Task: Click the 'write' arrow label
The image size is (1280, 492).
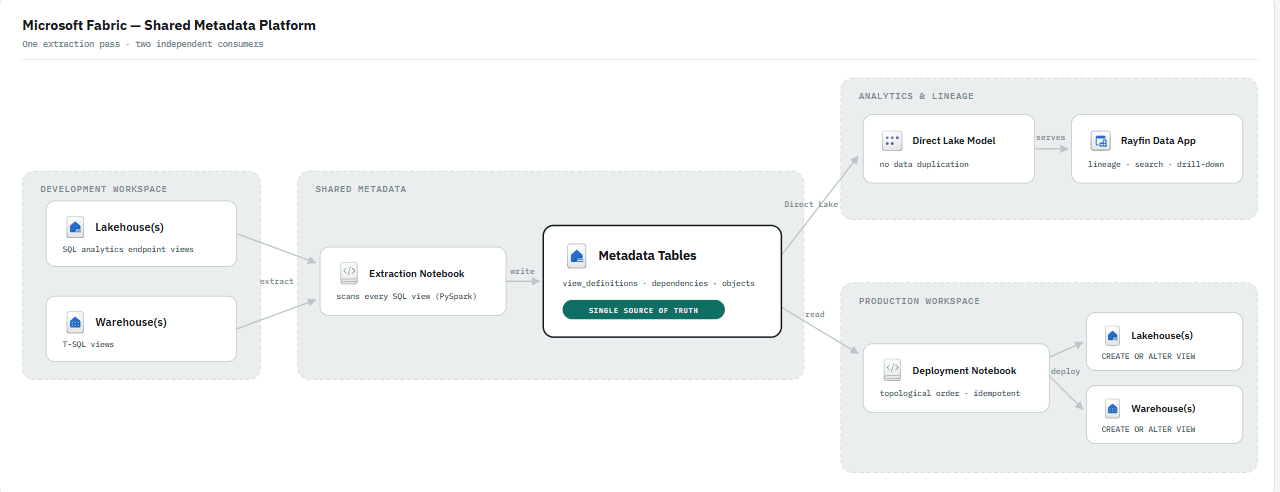Action: 522,271
